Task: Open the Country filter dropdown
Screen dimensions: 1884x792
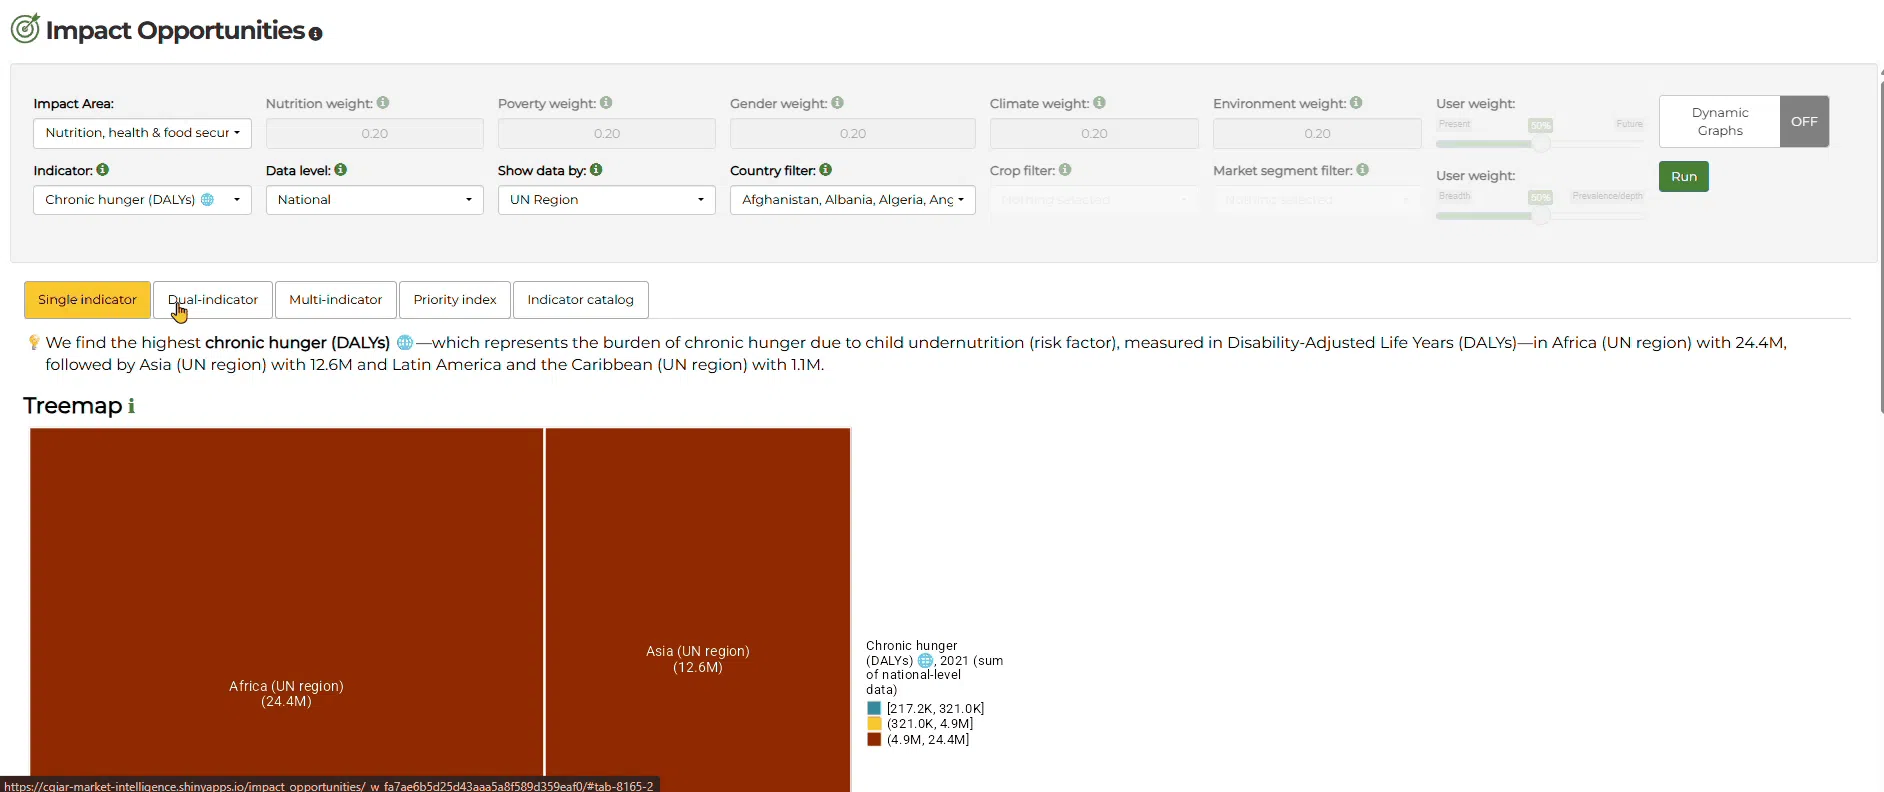Action: 852,200
